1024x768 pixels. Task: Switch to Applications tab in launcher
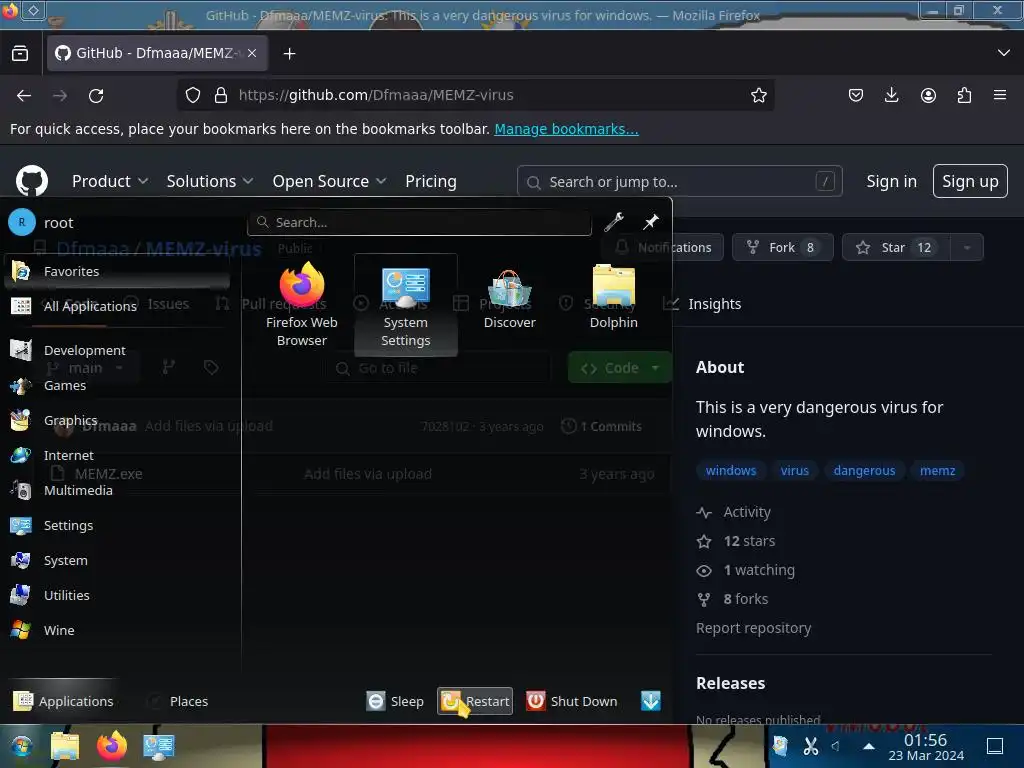63,701
